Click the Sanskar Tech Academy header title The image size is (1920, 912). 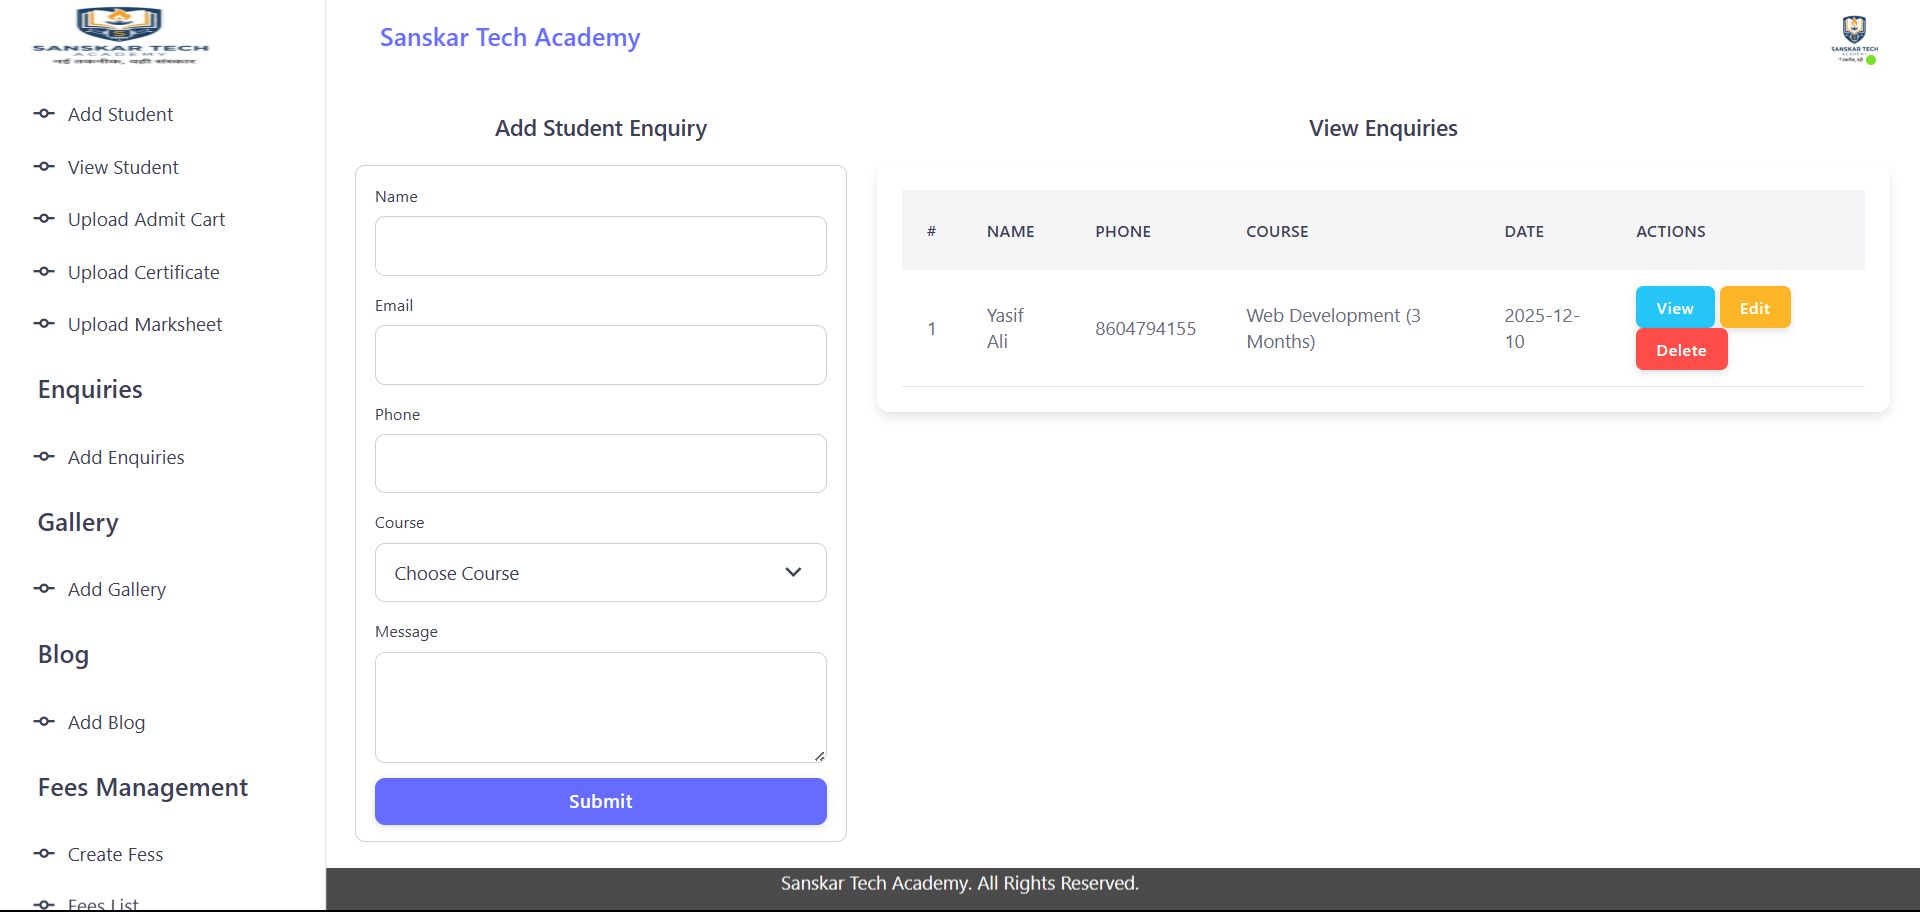tap(509, 38)
